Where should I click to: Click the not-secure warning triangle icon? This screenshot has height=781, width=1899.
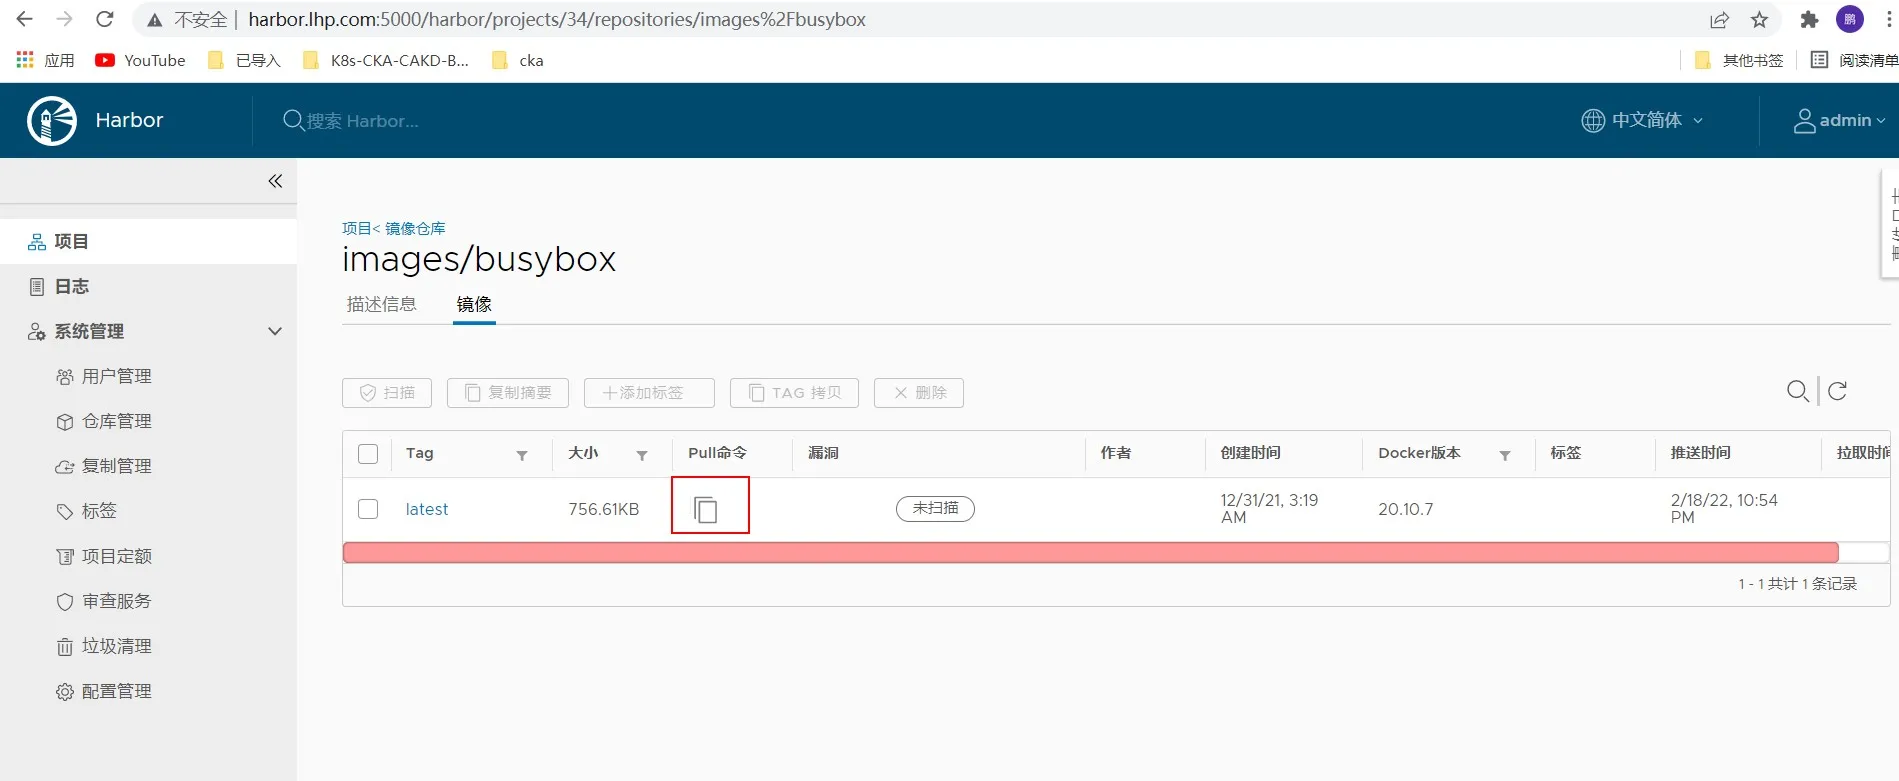[154, 20]
